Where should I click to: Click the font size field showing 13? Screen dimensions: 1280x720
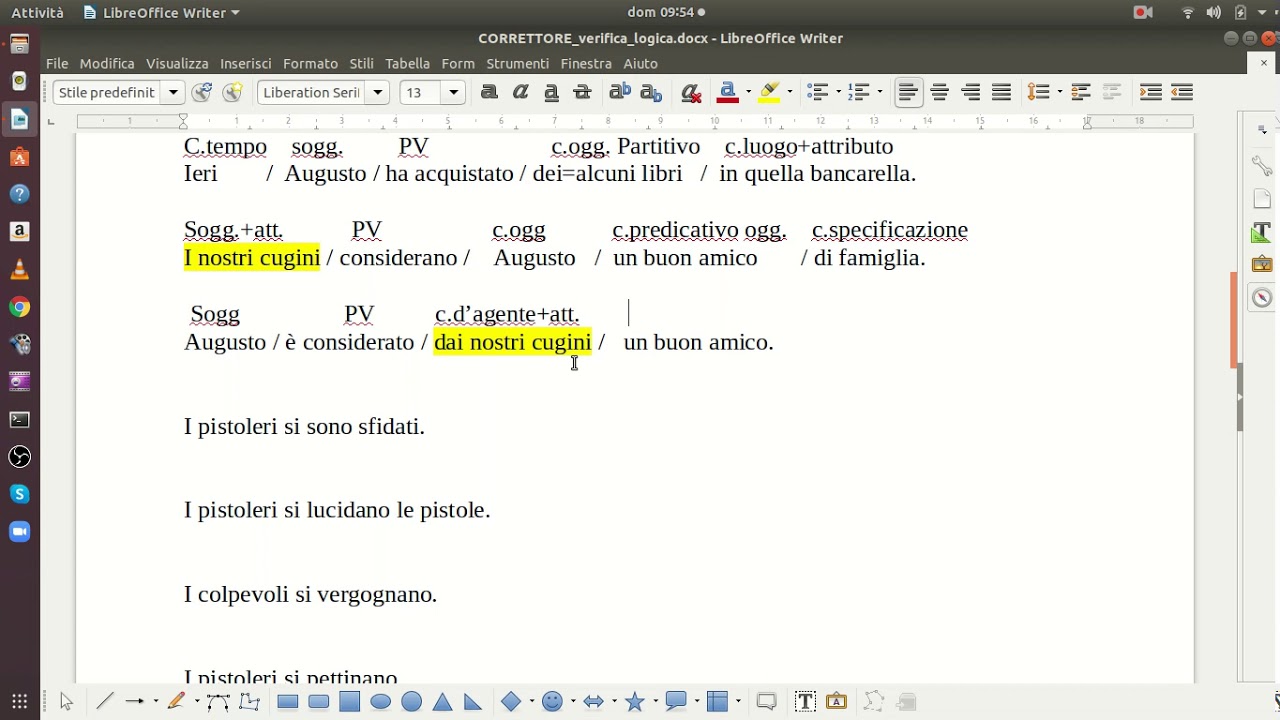pyautogui.click(x=422, y=92)
